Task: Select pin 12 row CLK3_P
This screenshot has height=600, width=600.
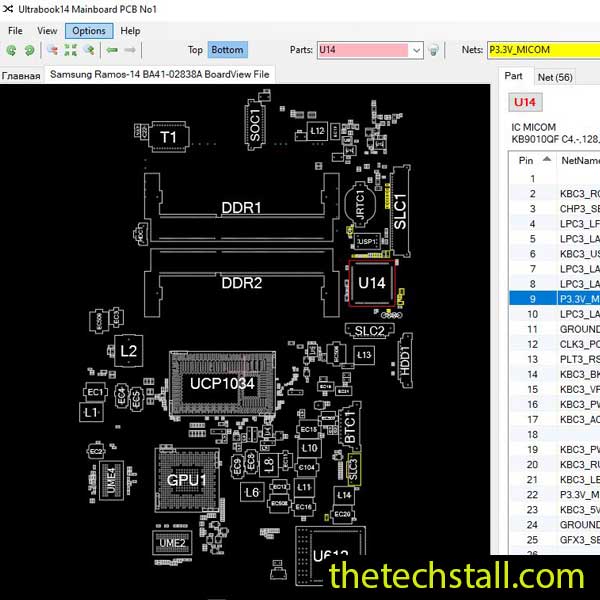Action: 555,344
